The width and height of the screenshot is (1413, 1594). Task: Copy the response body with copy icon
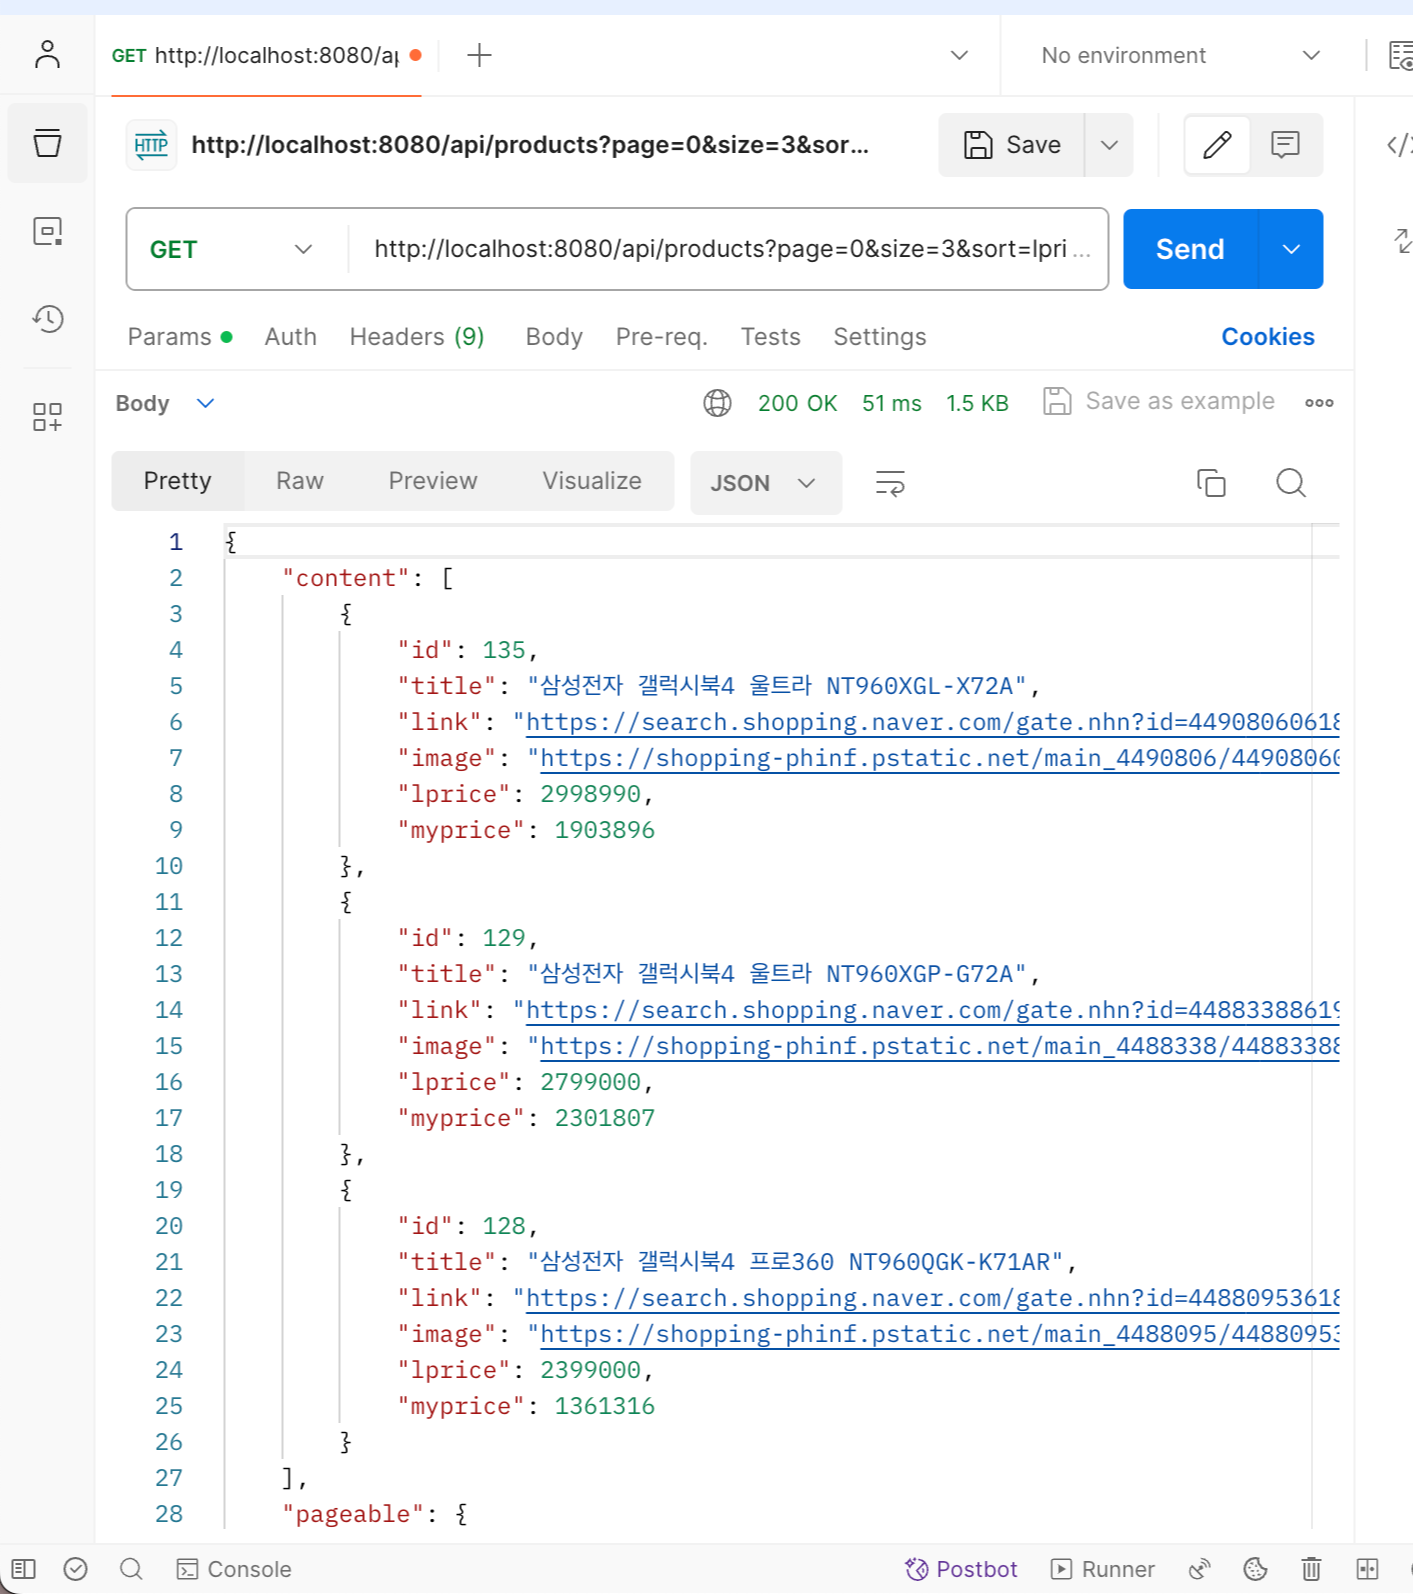pos(1211,483)
